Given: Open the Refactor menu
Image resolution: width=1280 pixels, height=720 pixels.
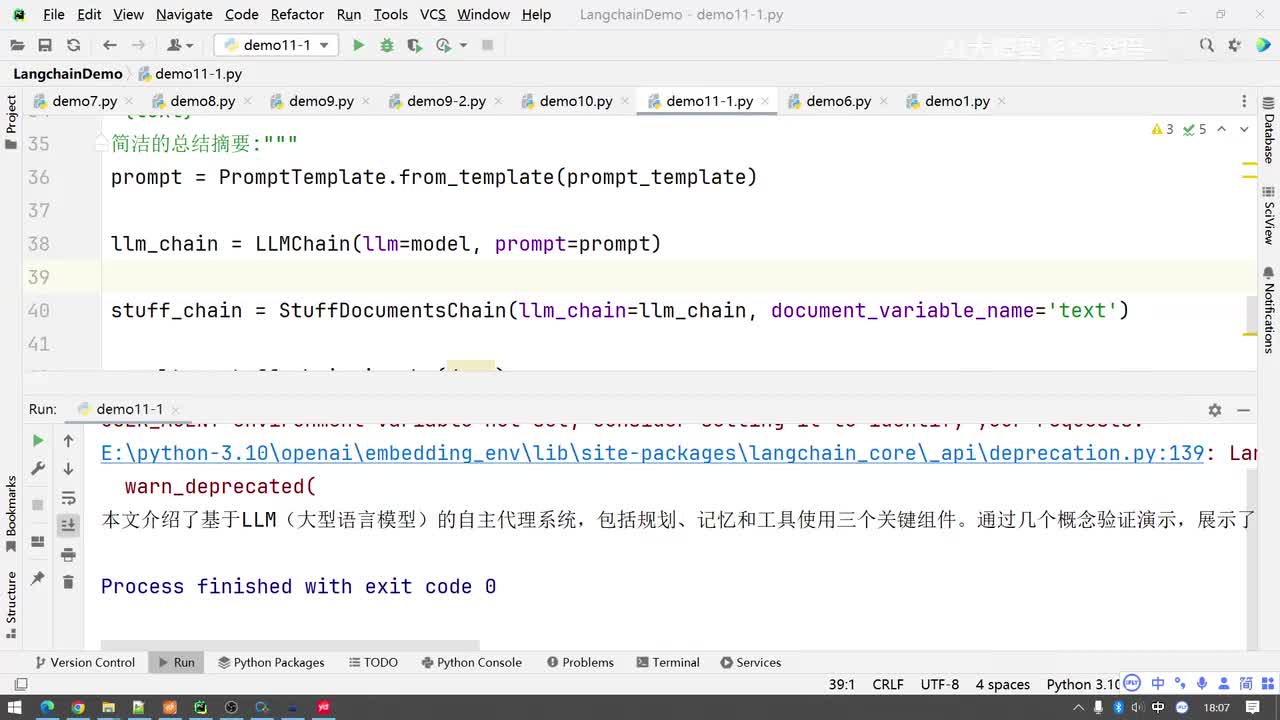Looking at the screenshot, I should 297,14.
